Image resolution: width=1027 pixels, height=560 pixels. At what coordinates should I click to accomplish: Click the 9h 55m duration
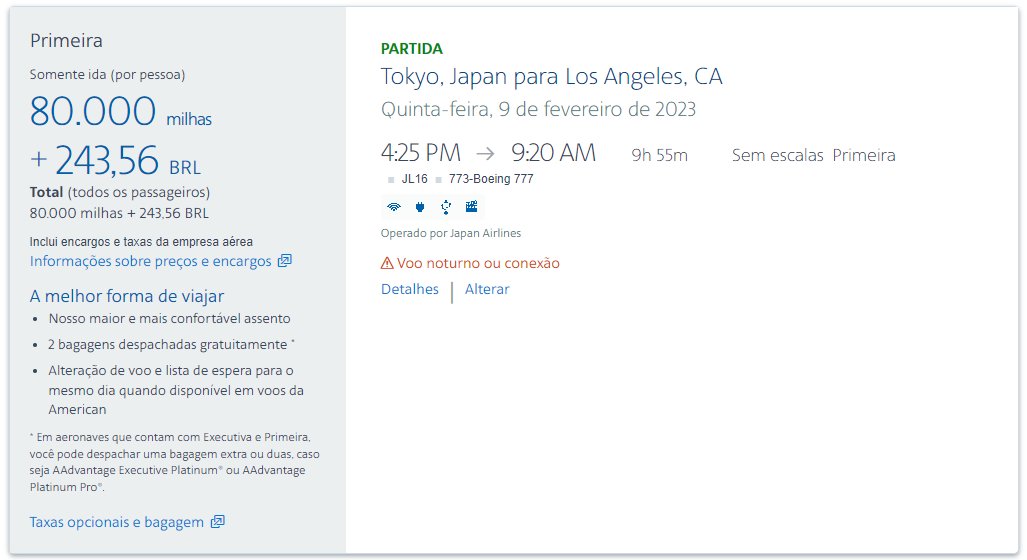pyautogui.click(x=660, y=155)
